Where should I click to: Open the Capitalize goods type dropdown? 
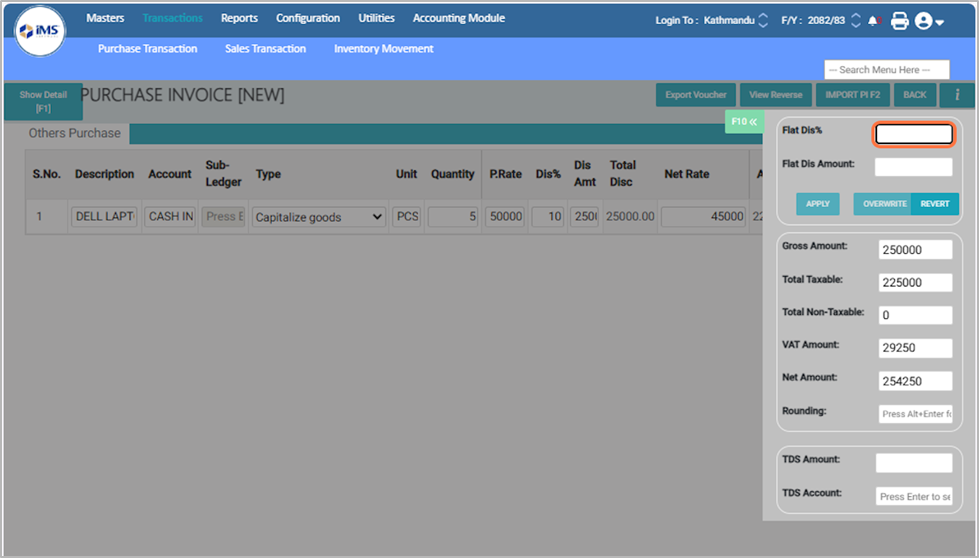pyautogui.click(x=319, y=217)
